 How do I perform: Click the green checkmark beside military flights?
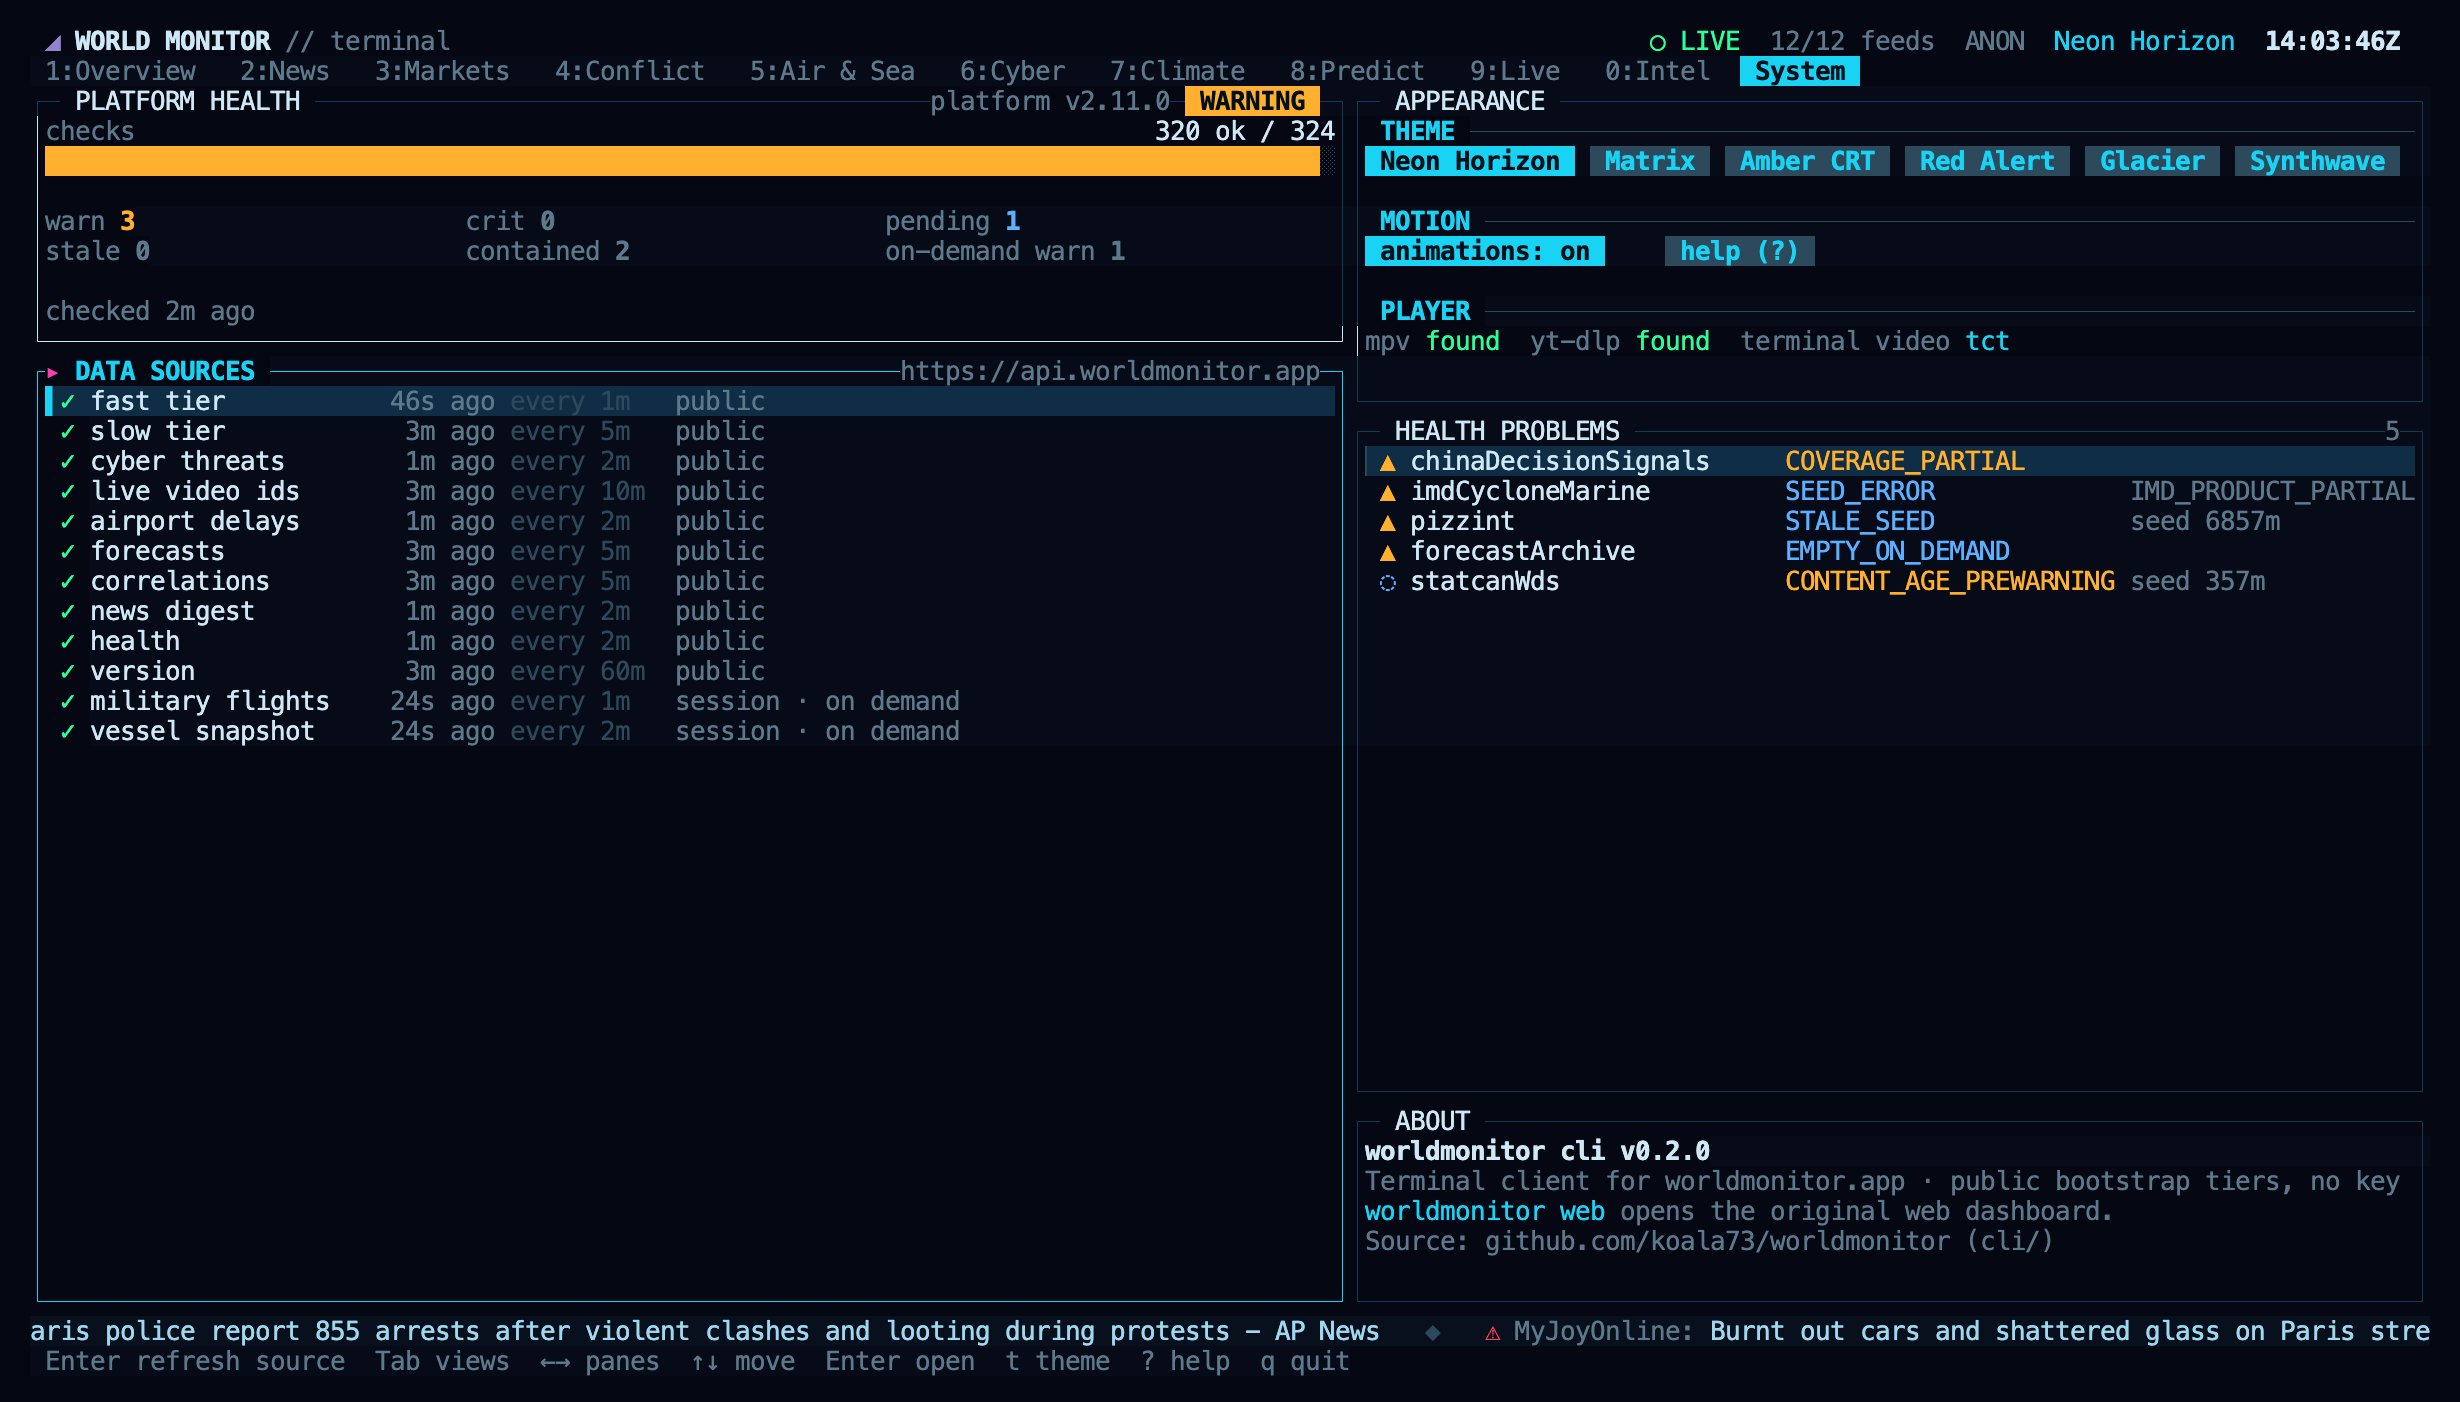[x=68, y=701]
